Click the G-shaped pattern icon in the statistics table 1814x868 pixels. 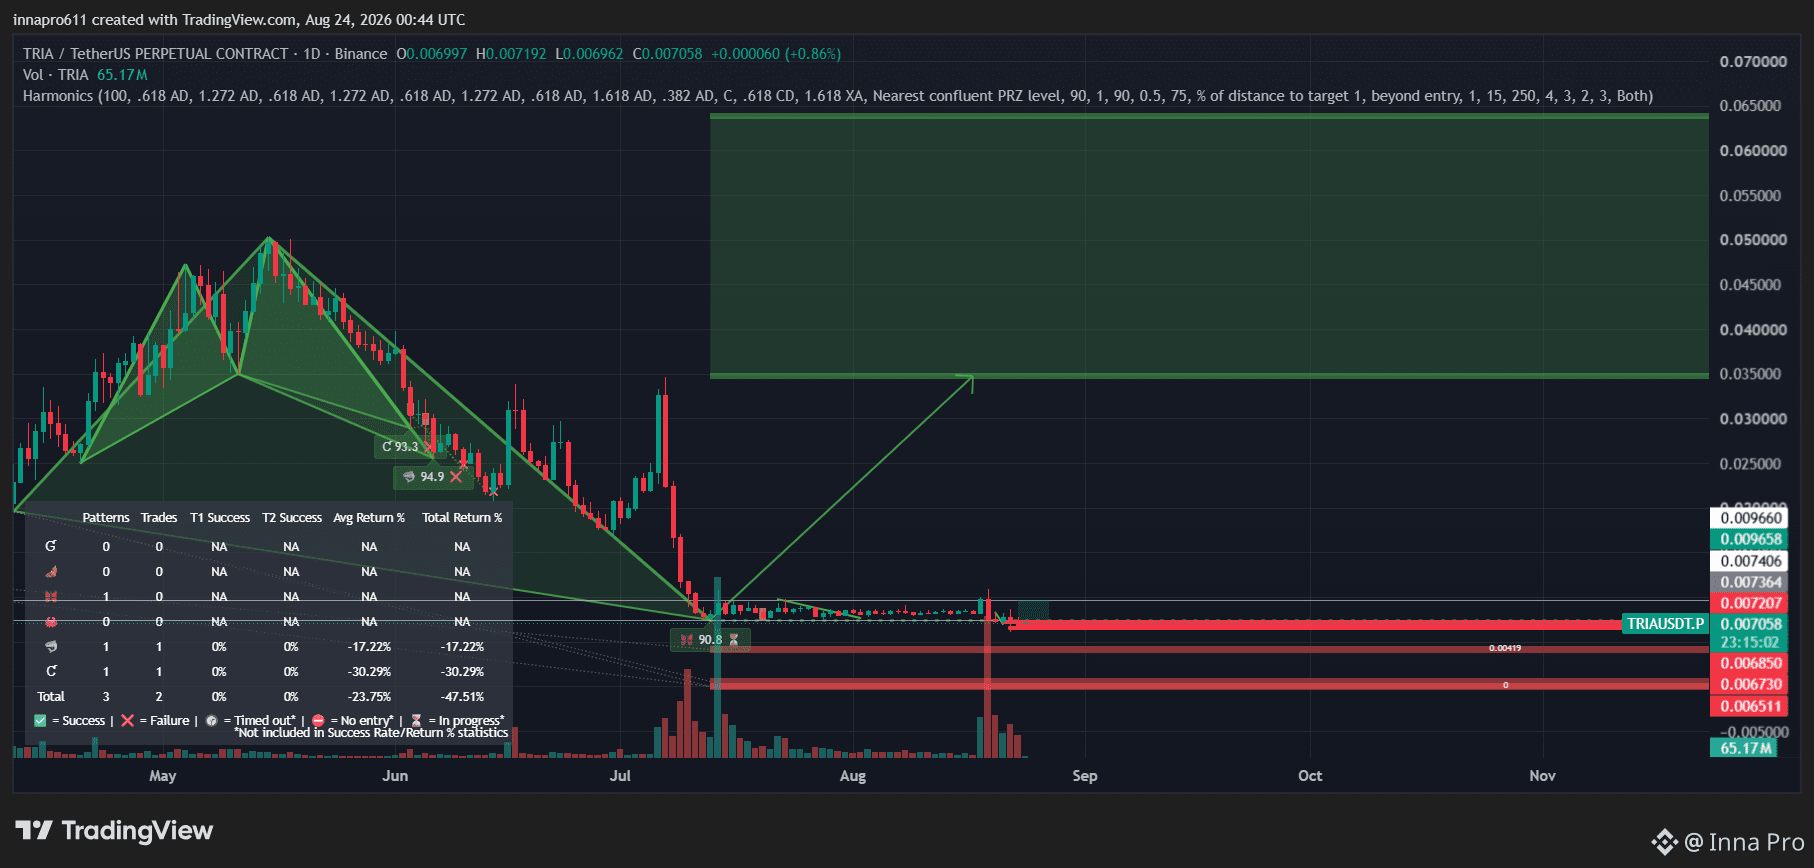51,546
